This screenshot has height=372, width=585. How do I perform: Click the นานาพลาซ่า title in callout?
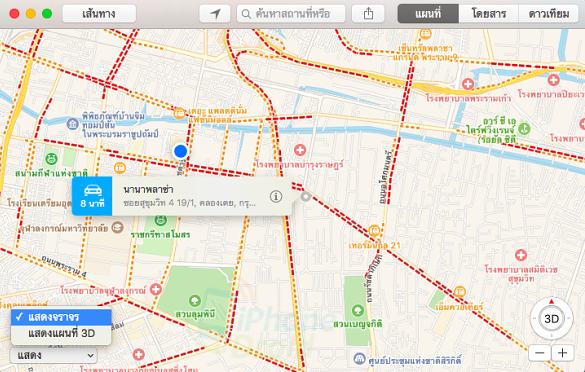[148, 189]
